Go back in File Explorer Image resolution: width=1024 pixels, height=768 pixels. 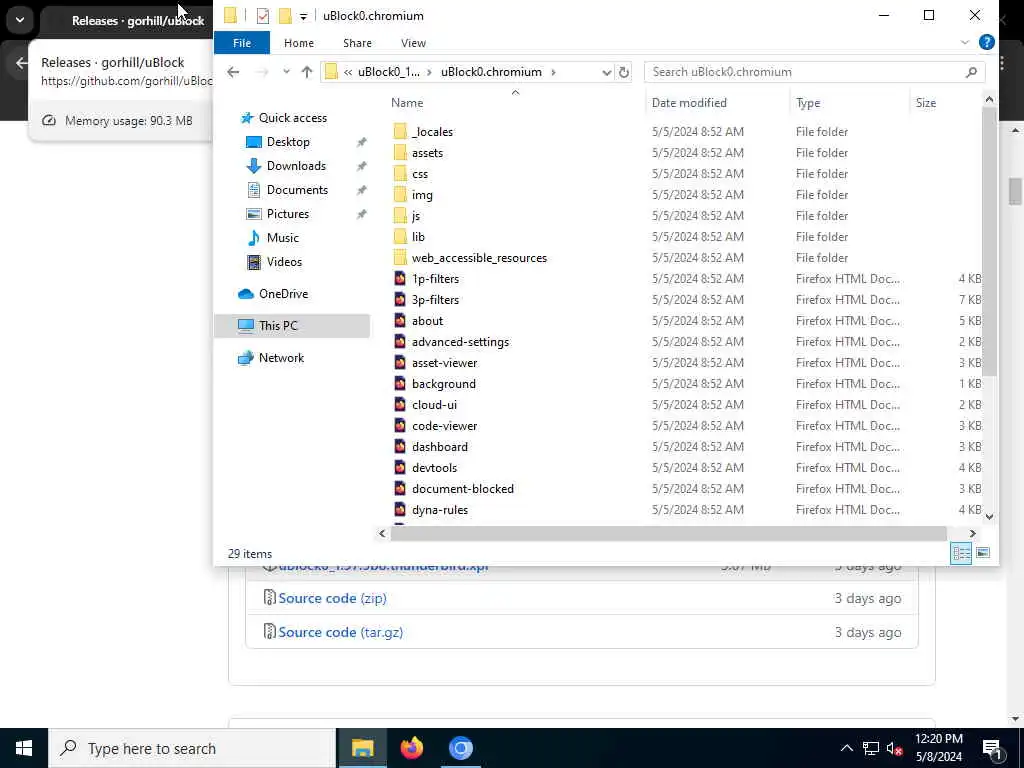[x=233, y=72]
